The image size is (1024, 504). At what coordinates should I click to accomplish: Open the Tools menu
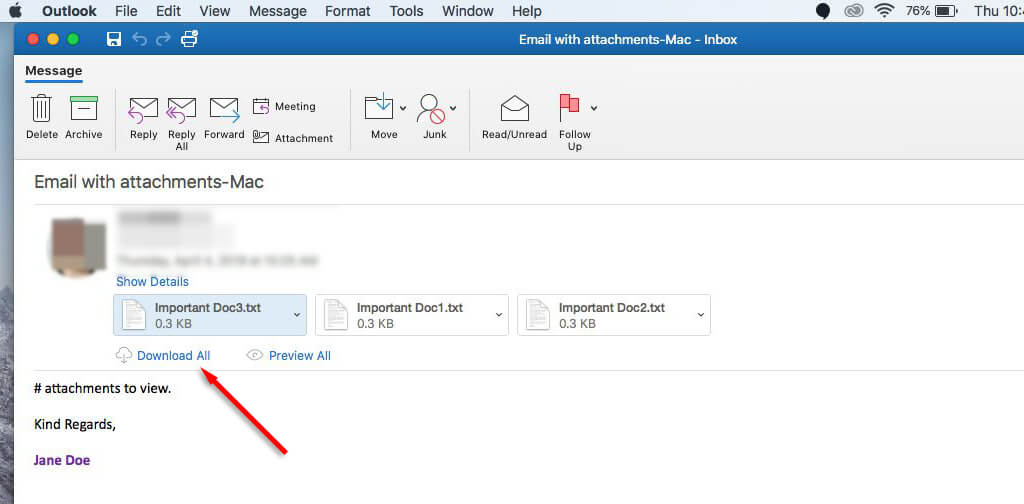406,11
